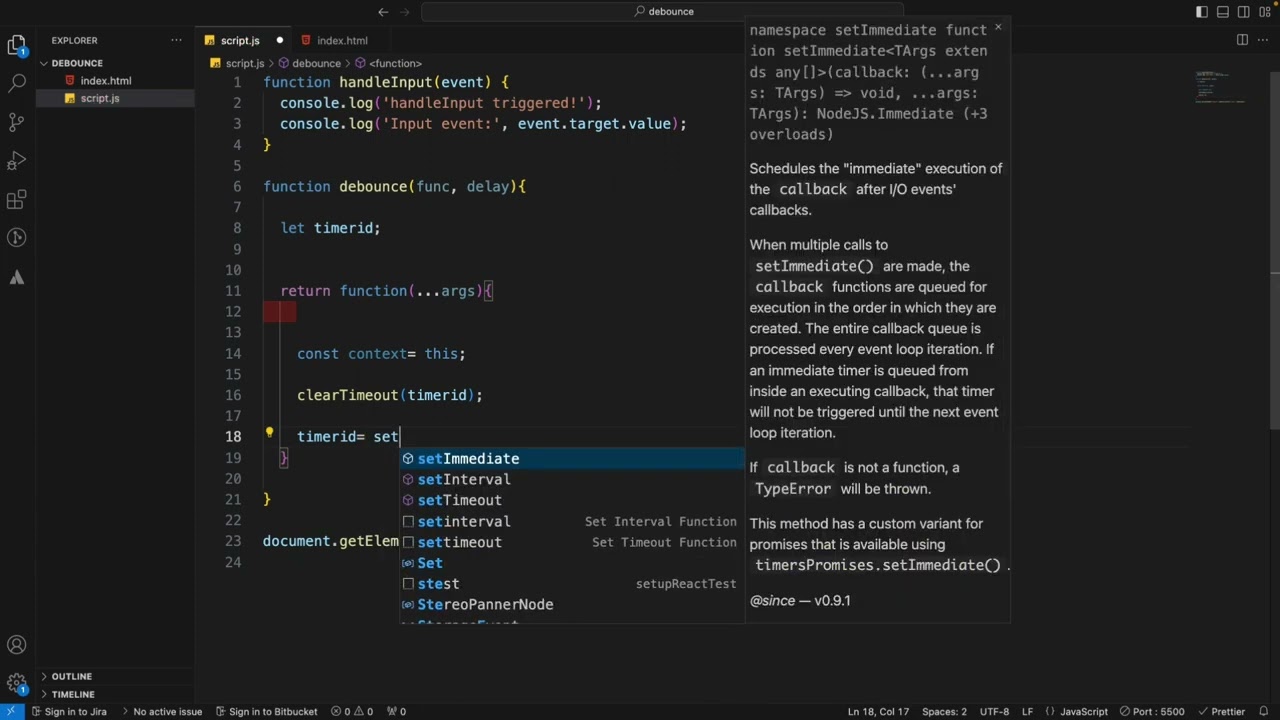This screenshot has width=1280, height=720.
Task: Click unsaved dot on script.js tab
Action: (280, 40)
